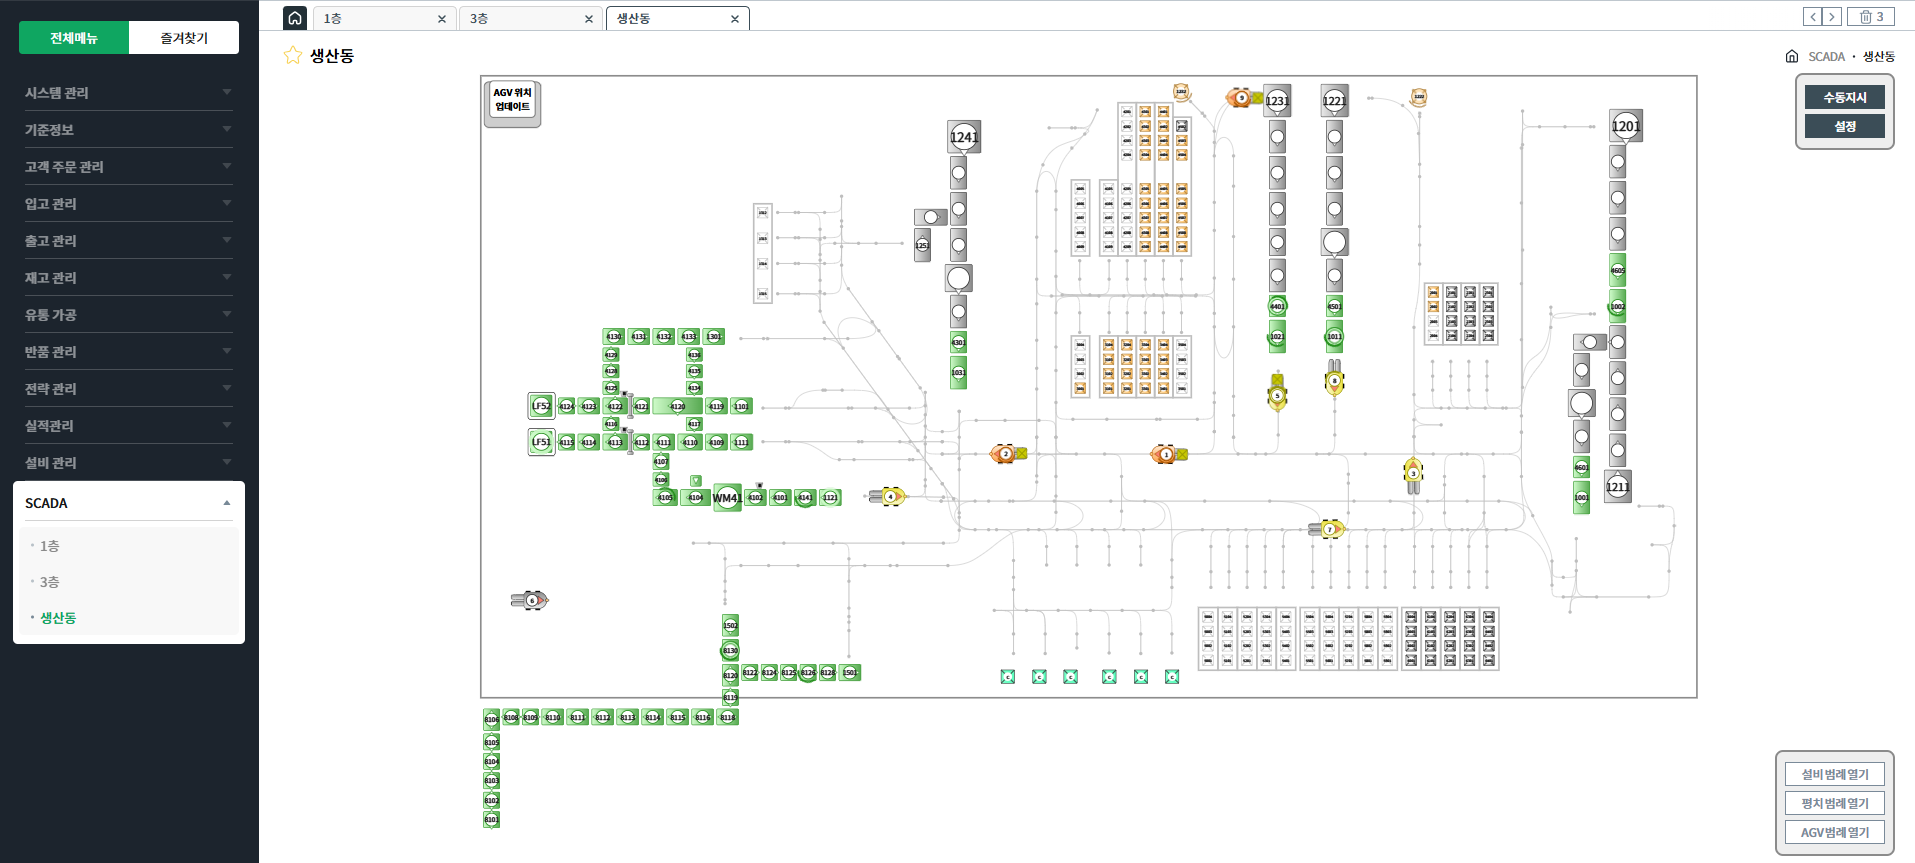Expand the 입고 관리 menu

pos(129,203)
